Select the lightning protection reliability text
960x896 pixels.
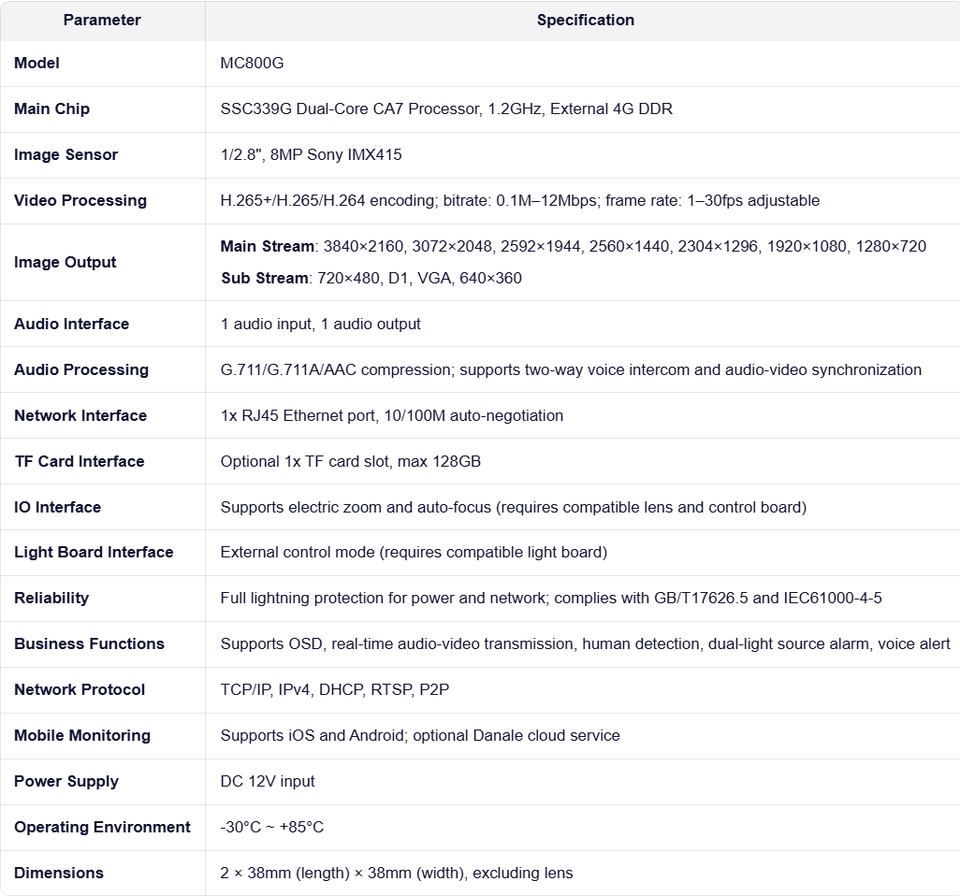(x=551, y=598)
